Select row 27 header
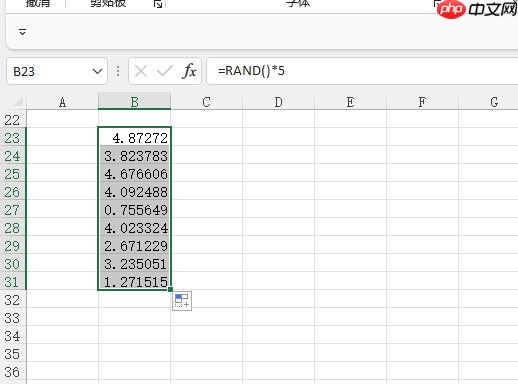 [13, 210]
